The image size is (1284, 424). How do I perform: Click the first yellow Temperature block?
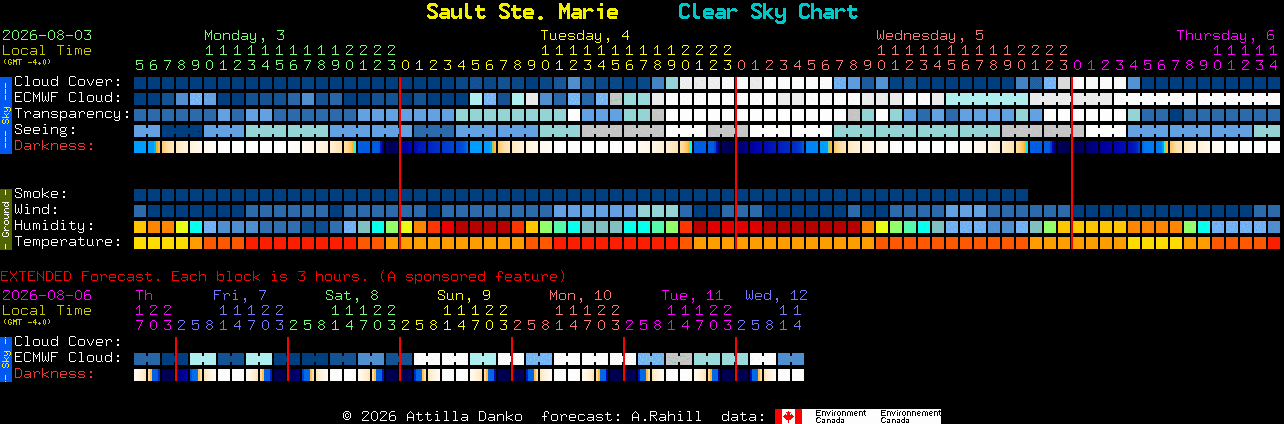pos(140,243)
